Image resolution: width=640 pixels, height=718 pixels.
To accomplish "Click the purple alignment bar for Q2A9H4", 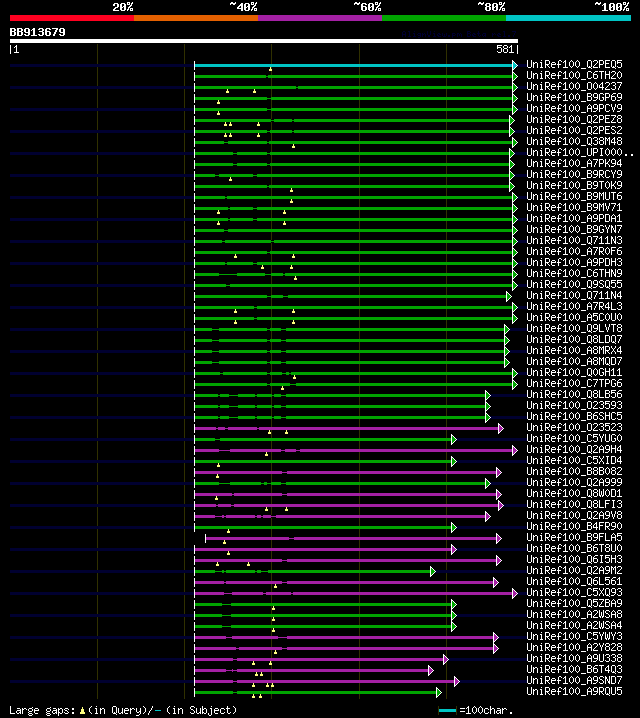I will pyautogui.click(x=353, y=451).
